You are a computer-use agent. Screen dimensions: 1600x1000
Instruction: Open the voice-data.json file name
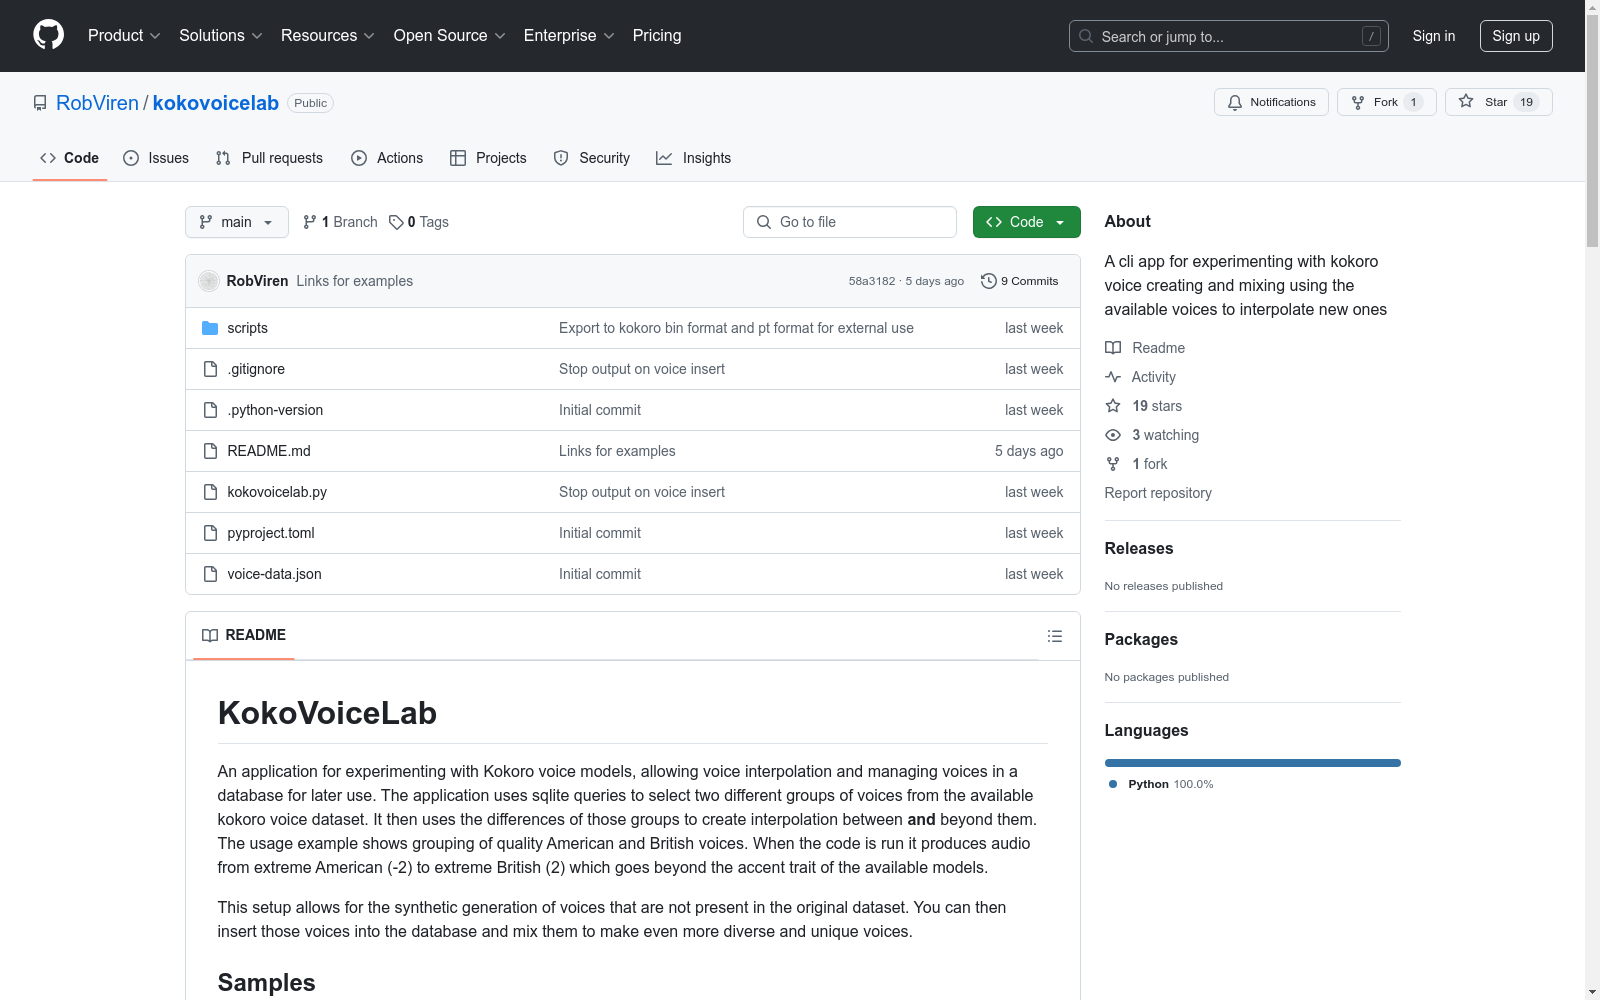click(x=274, y=574)
